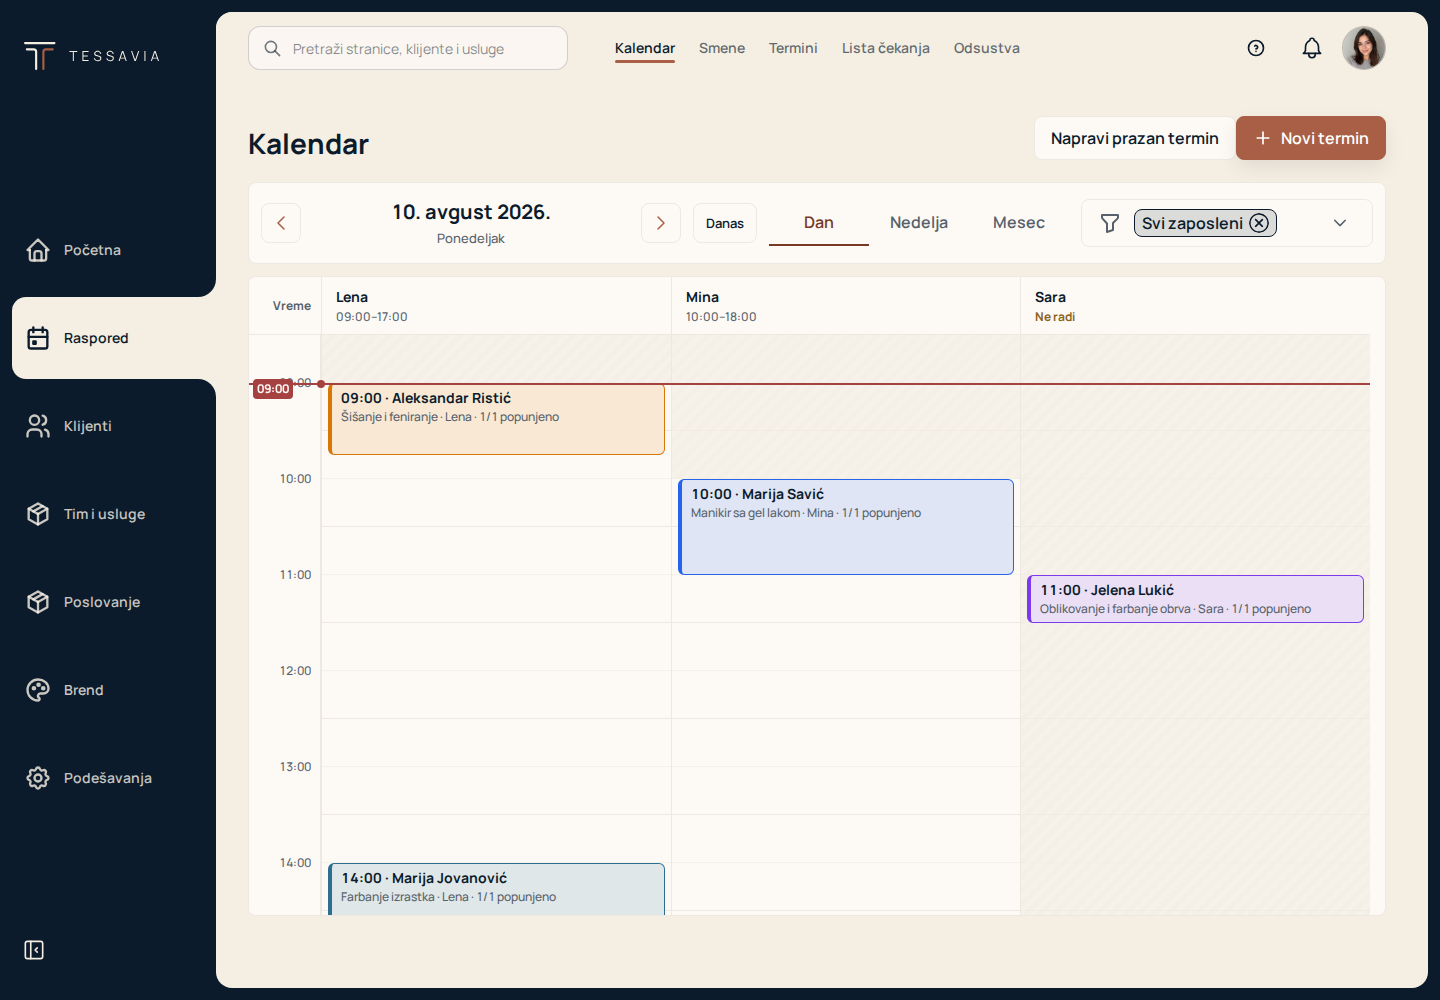This screenshot has width=1440, height=1000.
Task: Open Tim i usluge section
Action: pos(108,514)
